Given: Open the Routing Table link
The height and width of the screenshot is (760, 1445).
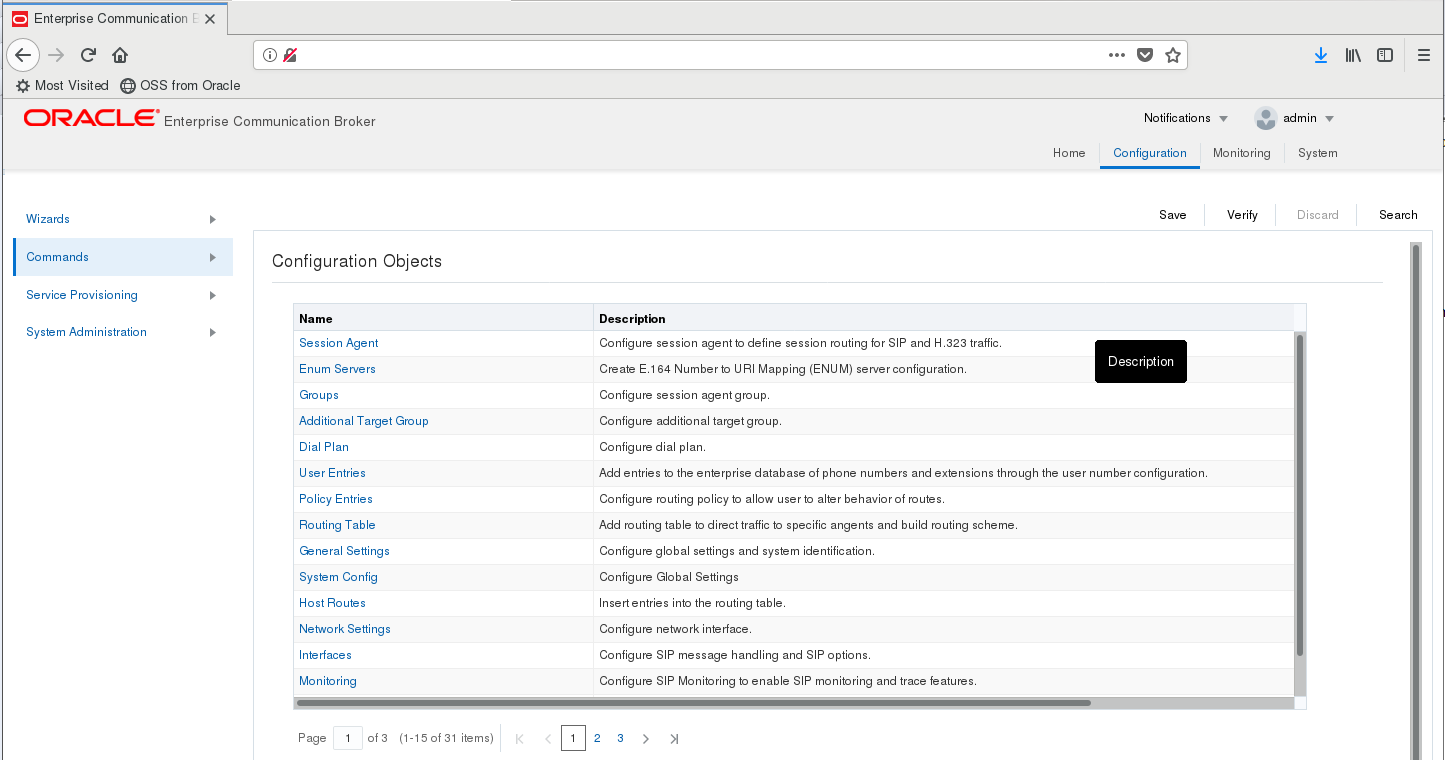Looking at the screenshot, I should pyautogui.click(x=337, y=525).
